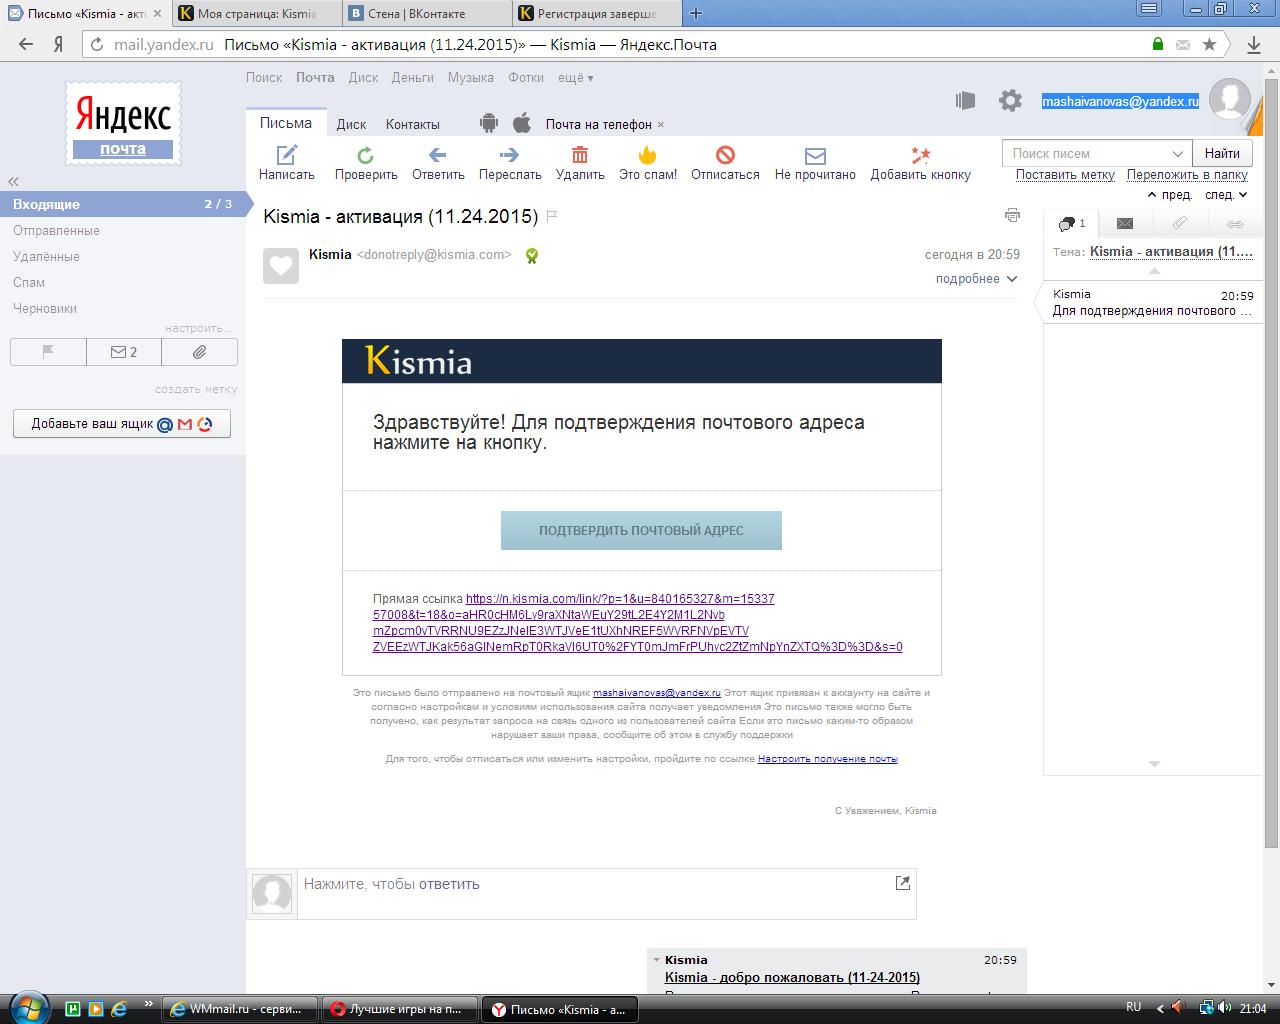Filter messages with attachments paperclip icon
This screenshot has width=1280, height=1024.
tap(200, 352)
